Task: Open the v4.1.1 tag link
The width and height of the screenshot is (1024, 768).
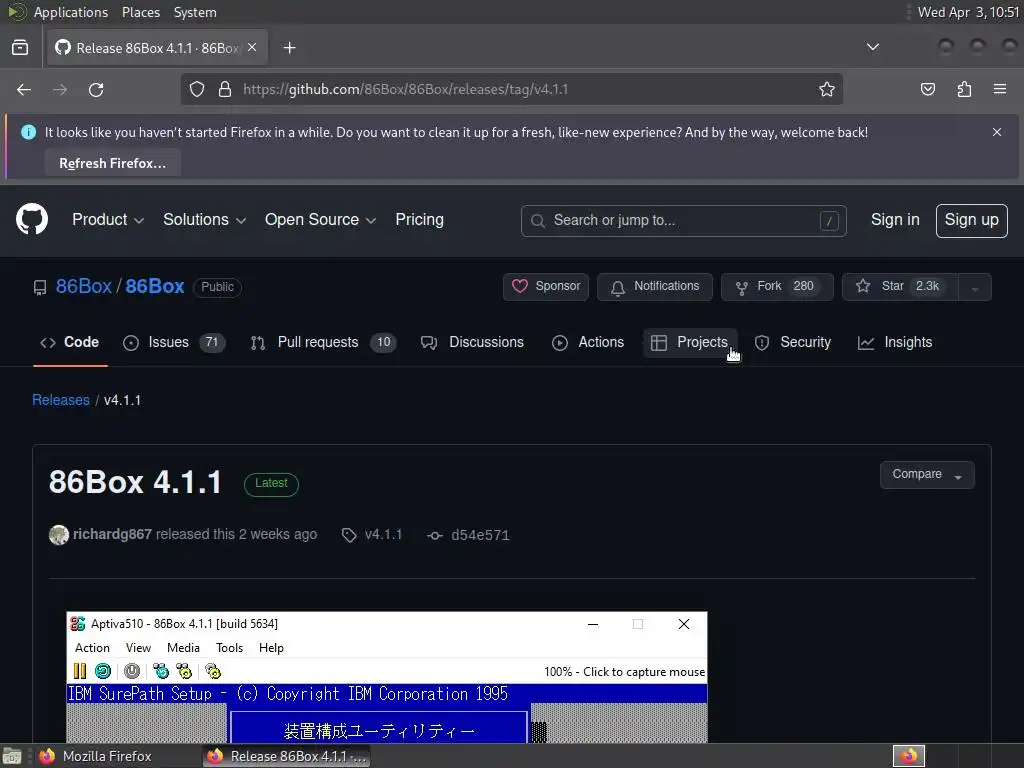Action: pyautogui.click(x=372, y=535)
